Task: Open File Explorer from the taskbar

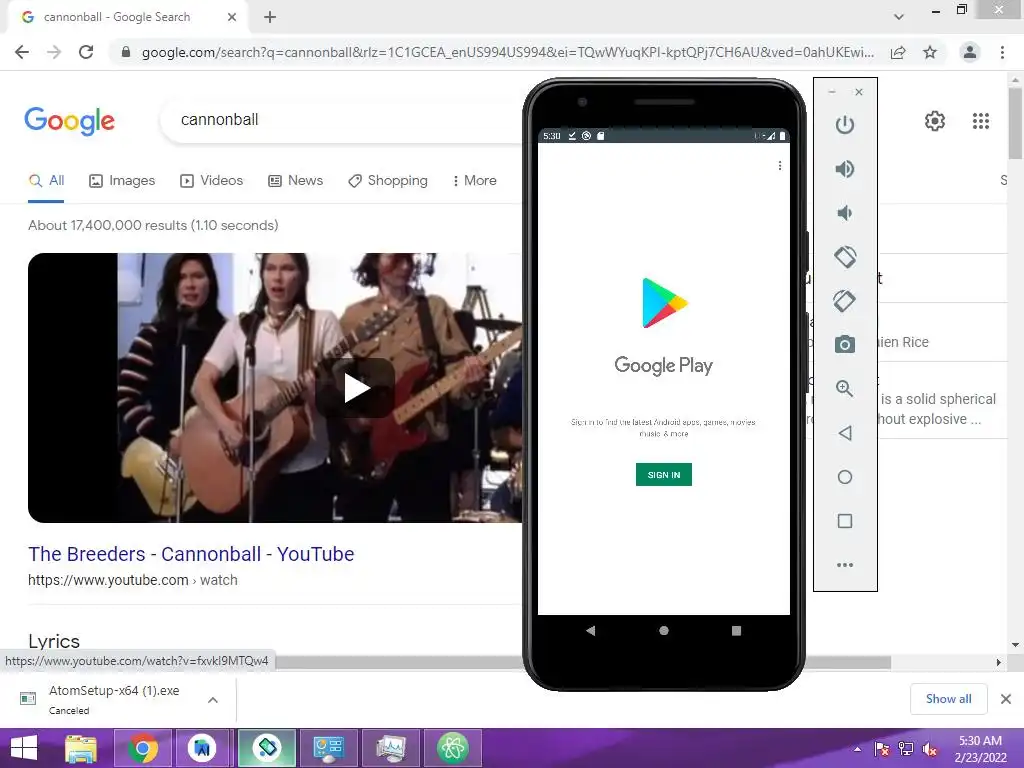Action: (81, 748)
